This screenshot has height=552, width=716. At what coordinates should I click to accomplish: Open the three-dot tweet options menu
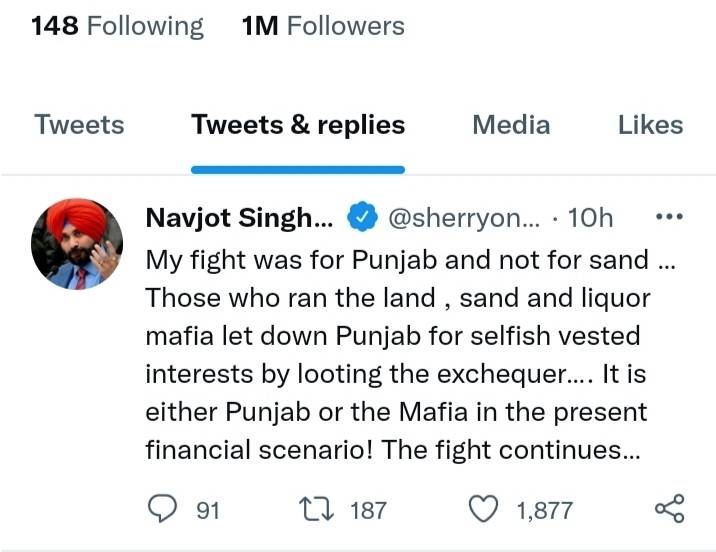[x=669, y=216]
